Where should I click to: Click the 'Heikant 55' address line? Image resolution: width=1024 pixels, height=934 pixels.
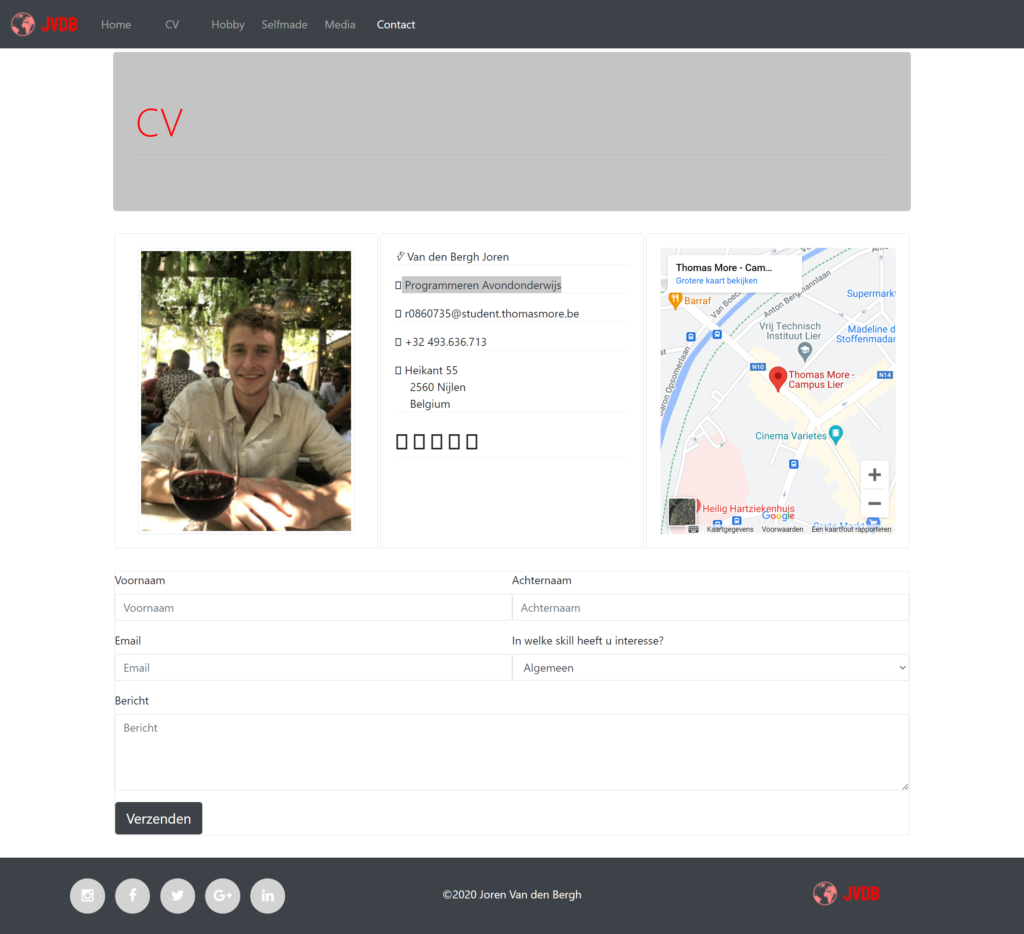coord(431,370)
